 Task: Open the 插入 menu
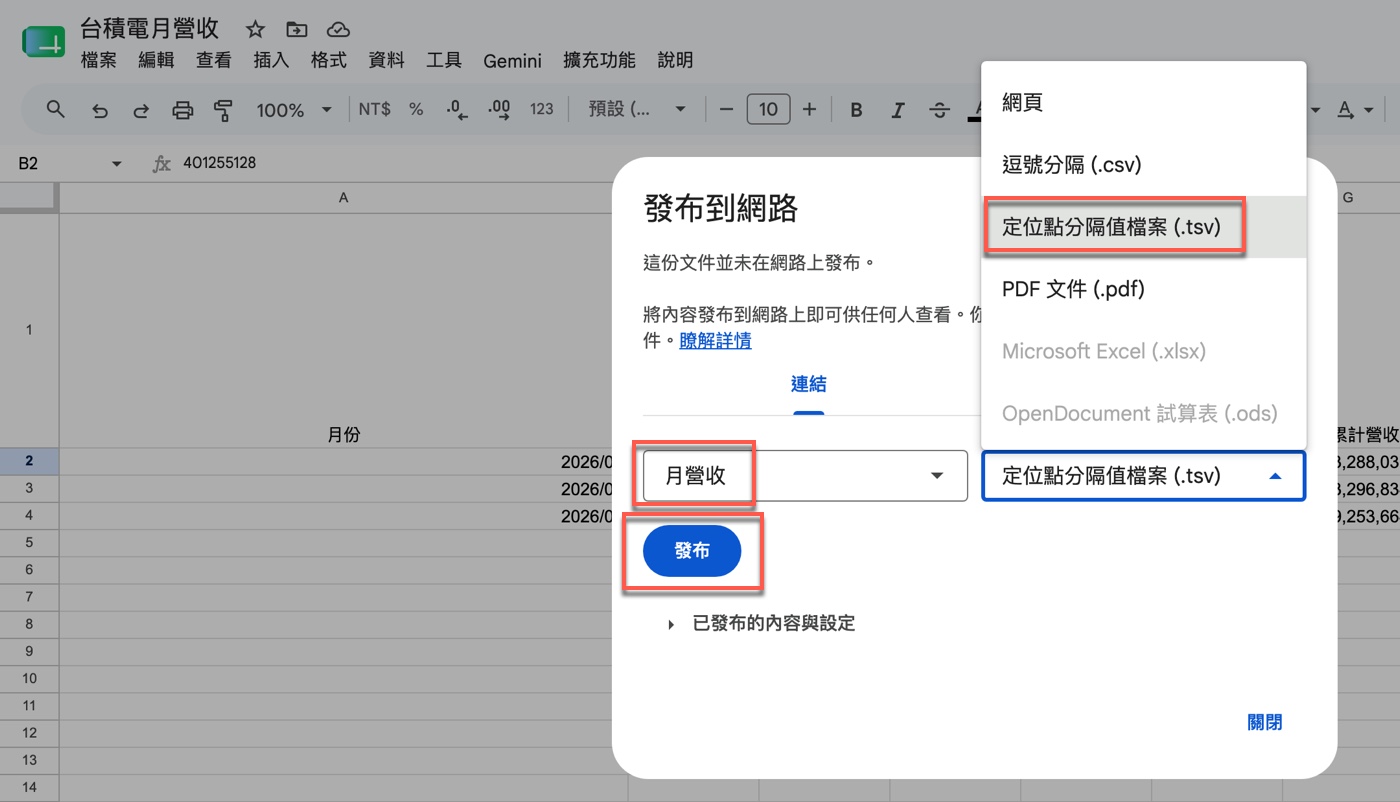click(271, 60)
